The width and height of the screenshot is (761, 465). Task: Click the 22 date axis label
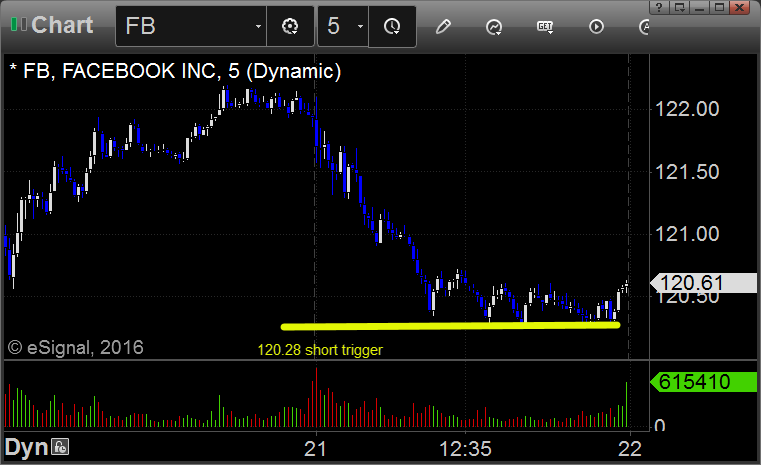click(630, 449)
